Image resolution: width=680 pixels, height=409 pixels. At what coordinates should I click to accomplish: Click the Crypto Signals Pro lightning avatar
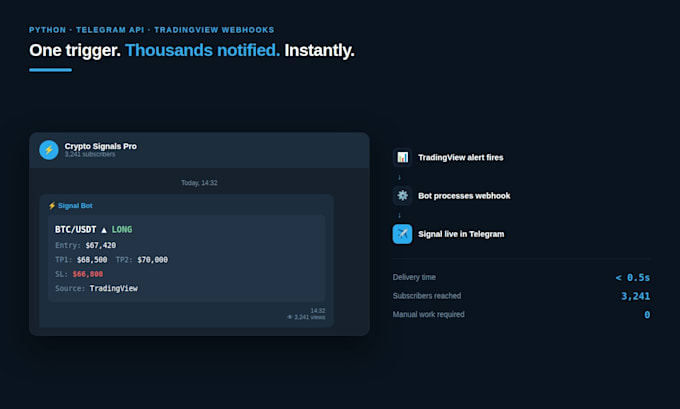click(x=49, y=150)
